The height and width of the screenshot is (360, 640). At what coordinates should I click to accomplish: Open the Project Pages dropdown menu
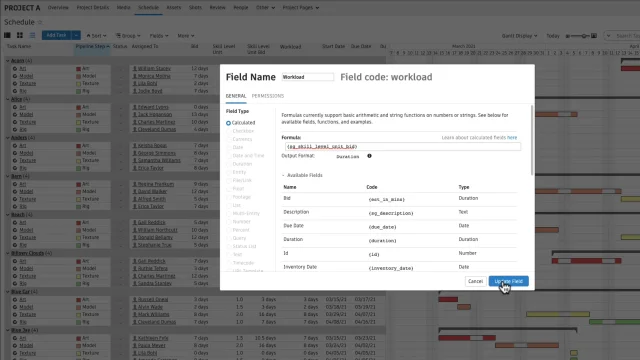point(301,7)
